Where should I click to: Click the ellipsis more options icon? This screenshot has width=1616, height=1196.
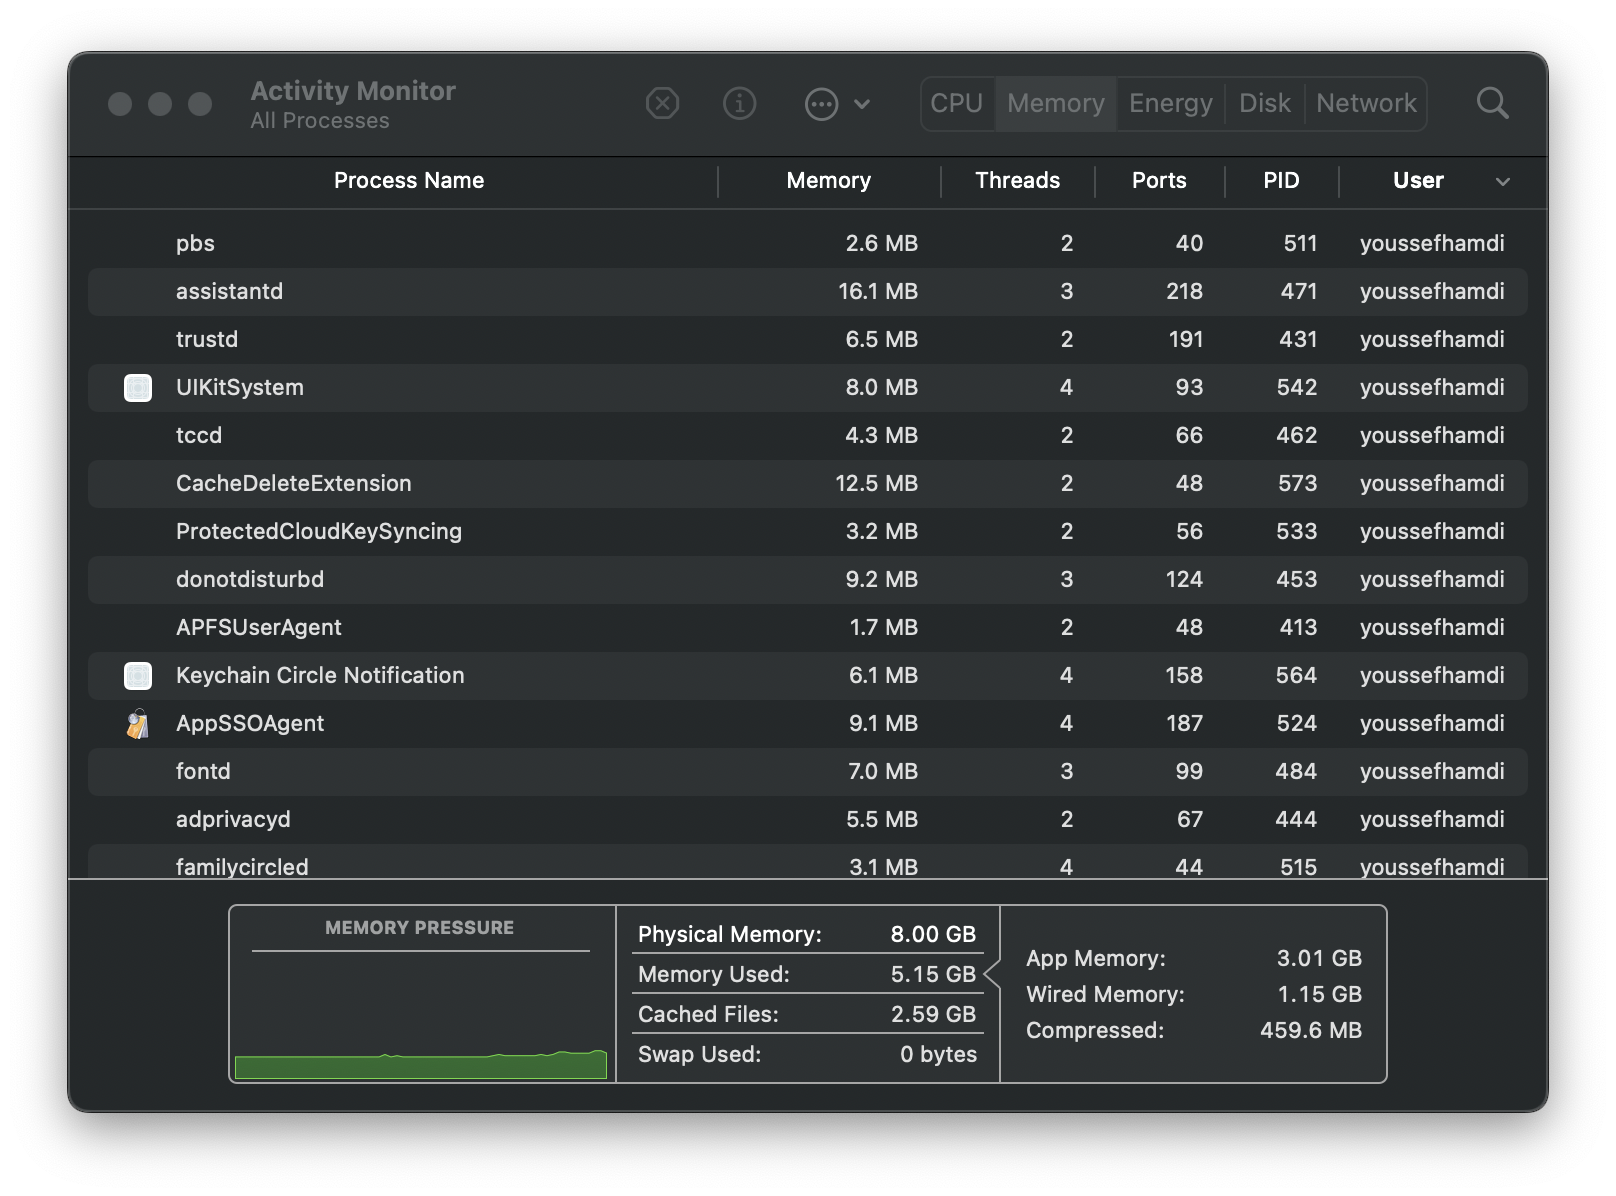[821, 104]
